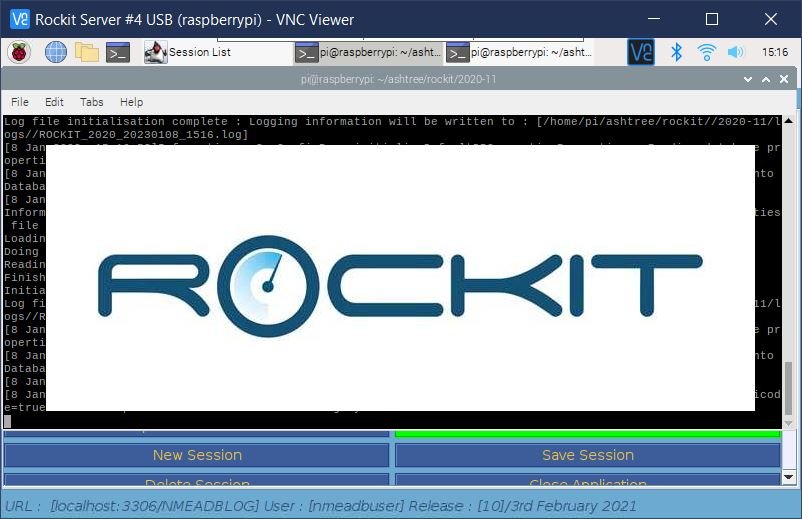Open the Raspberry Pi applications menu
The height and width of the screenshot is (519, 802).
pos(19,52)
